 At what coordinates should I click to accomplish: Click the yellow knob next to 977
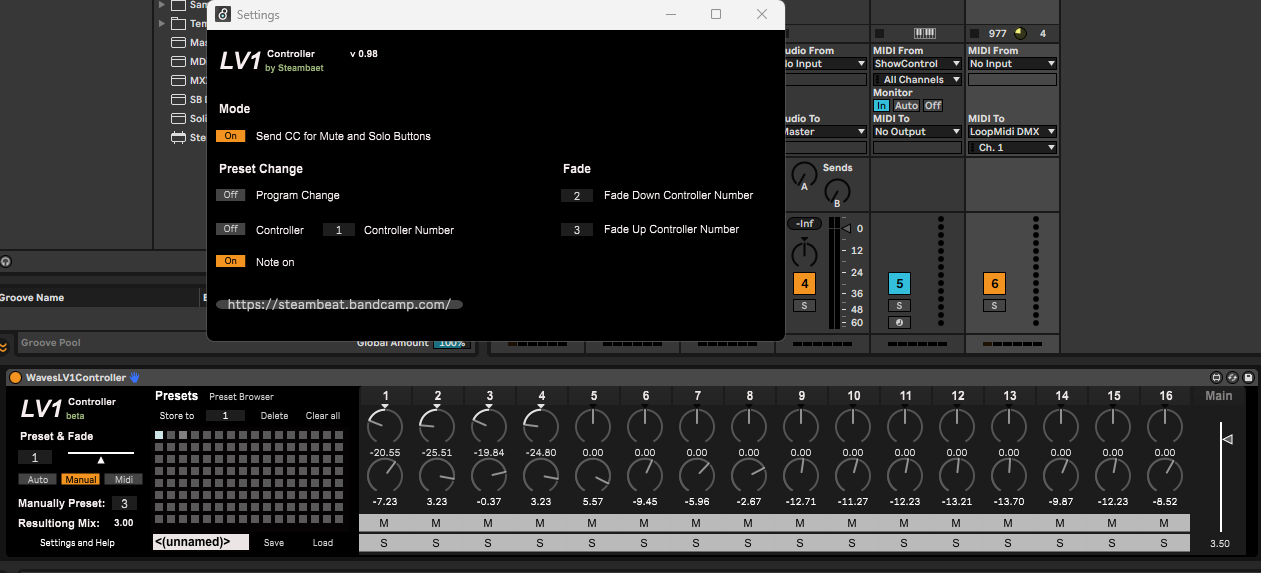[1020, 33]
